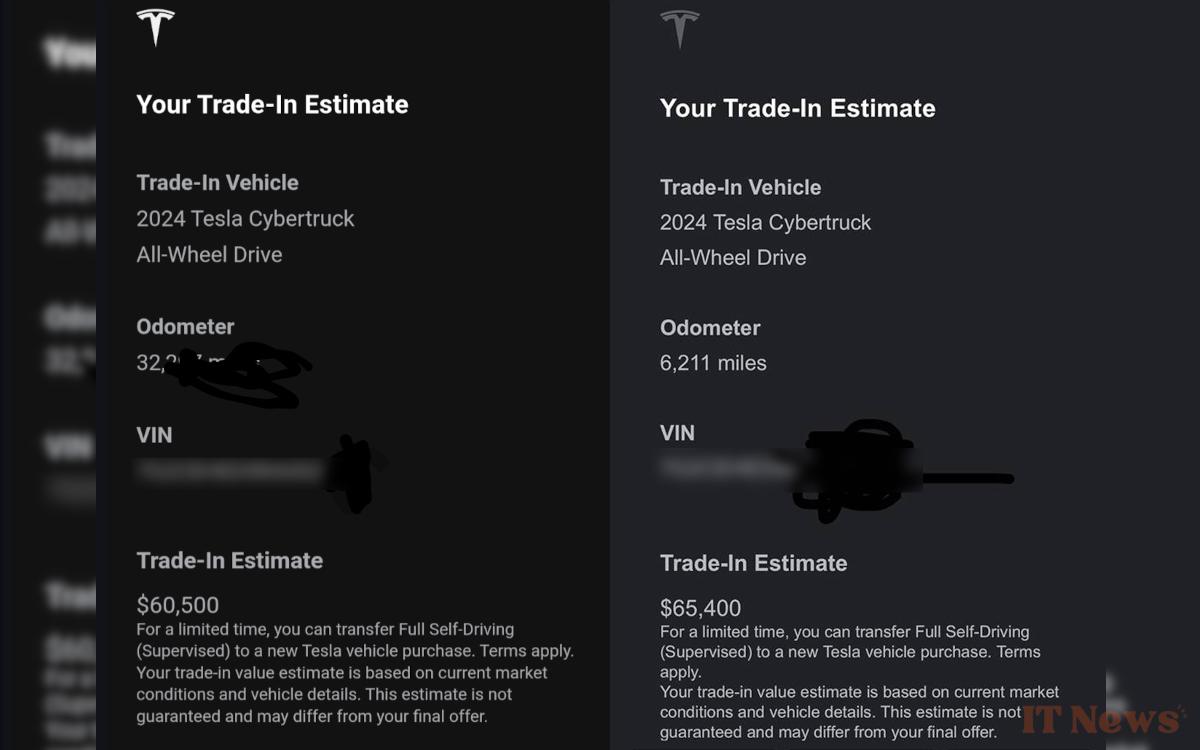Select the $65,400 trade-in estimate value
Viewport: 1200px width, 750px height.
(701, 608)
